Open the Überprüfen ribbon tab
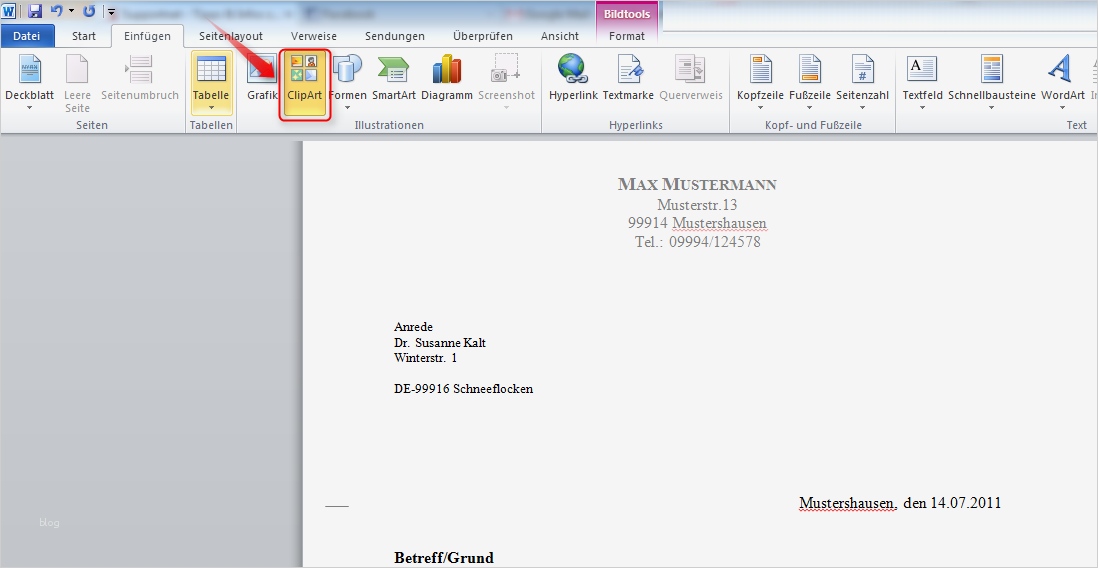The width and height of the screenshot is (1098, 568). pyautogui.click(x=482, y=36)
